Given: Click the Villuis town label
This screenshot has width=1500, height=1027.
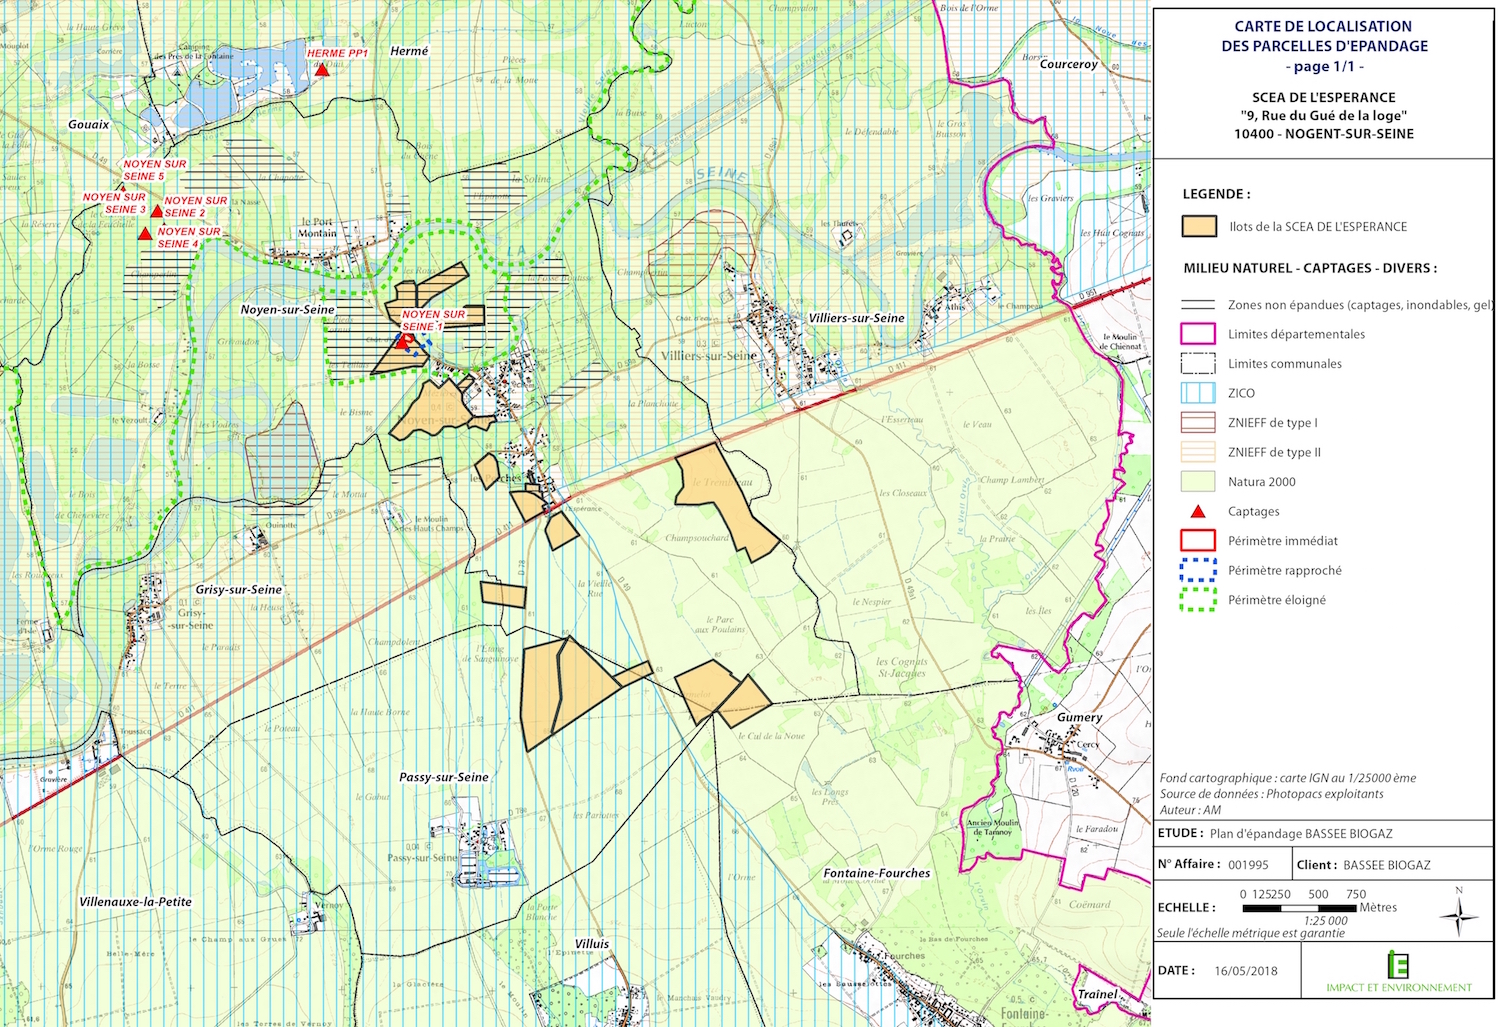Looking at the screenshot, I should [592, 944].
